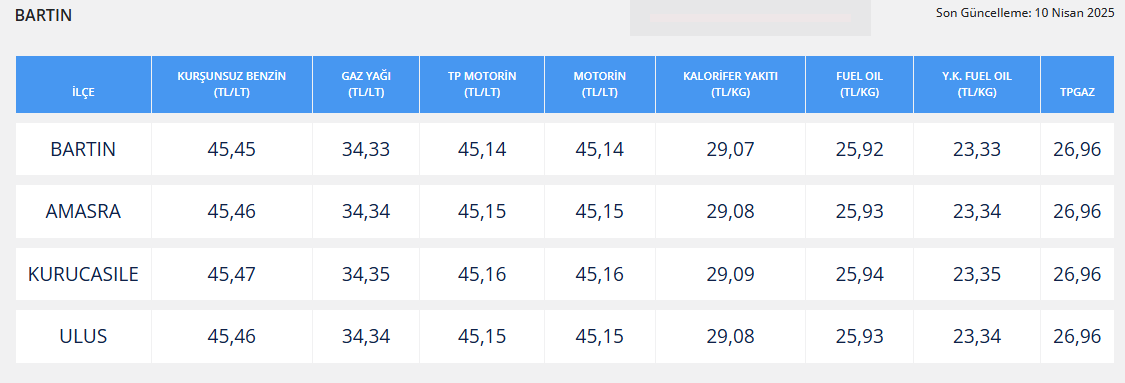The height and width of the screenshot is (383, 1125).
Task: Click the KURŞUNSUZ BENZİN column header
Action: (232, 84)
